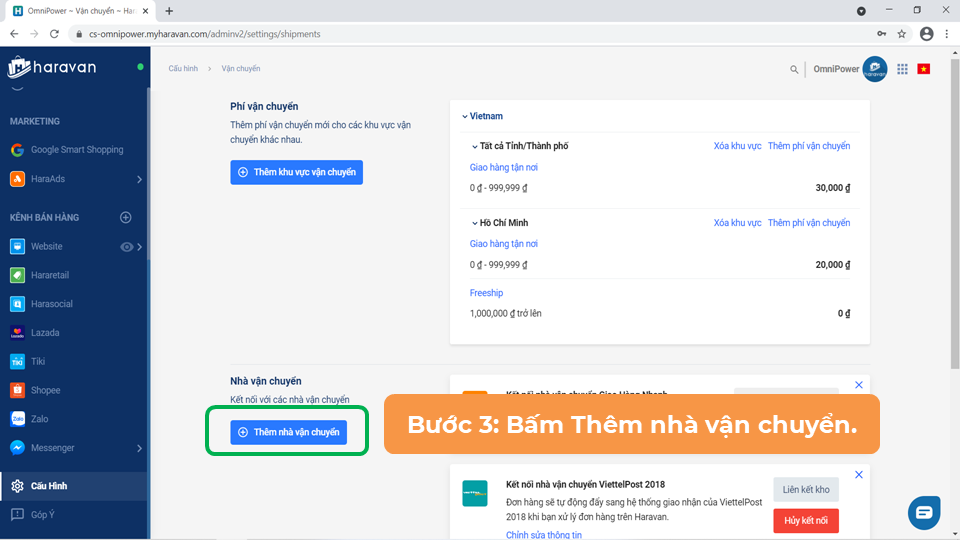Image resolution: width=960 pixels, height=540 pixels.
Task: Click Liên kết kho button
Action: [806, 490]
